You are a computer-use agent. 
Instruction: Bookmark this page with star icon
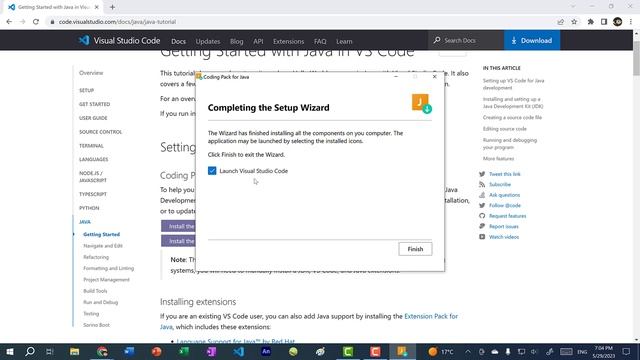pyautogui.click(x=574, y=22)
